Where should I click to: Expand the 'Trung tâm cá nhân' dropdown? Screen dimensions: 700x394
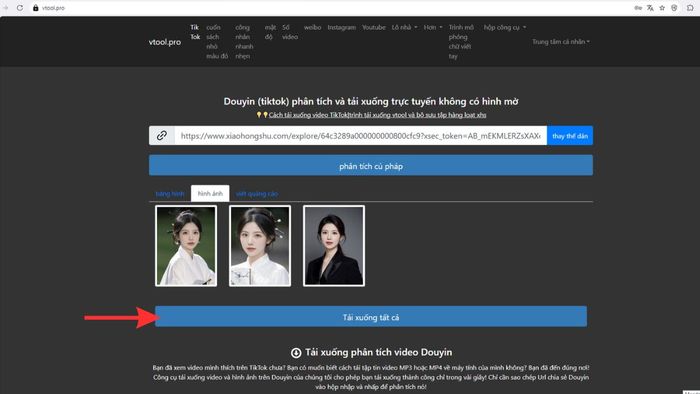pyautogui.click(x=561, y=41)
